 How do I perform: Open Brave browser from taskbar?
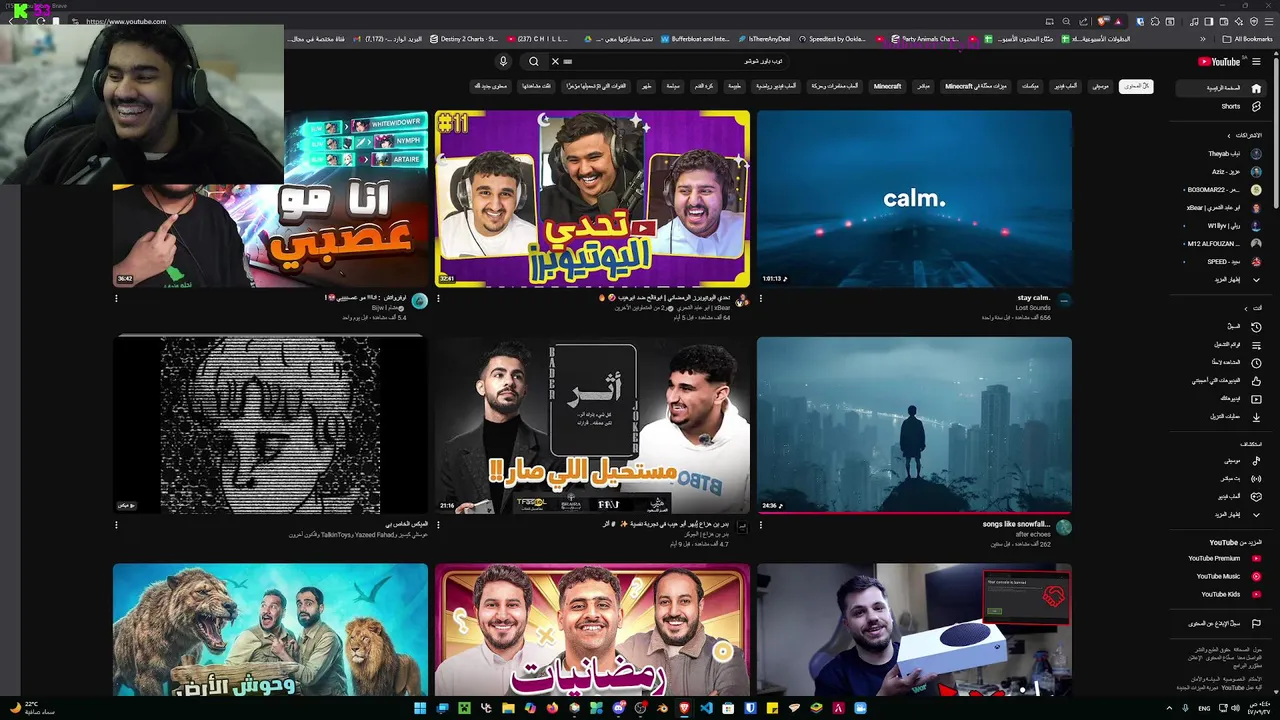tap(684, 708)
